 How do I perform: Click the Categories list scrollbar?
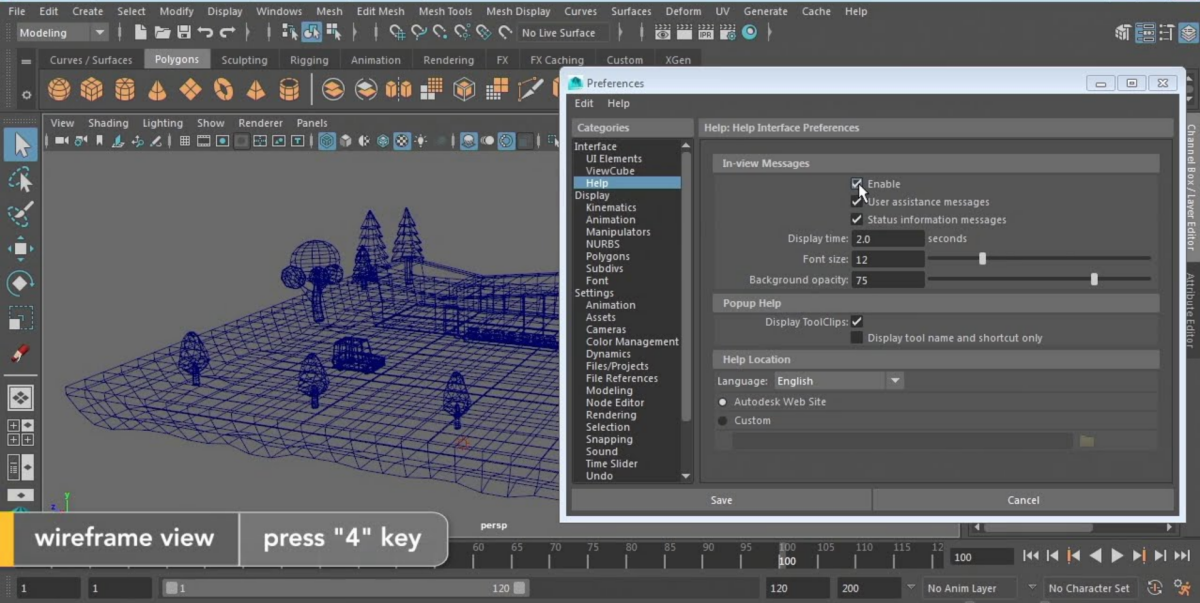pyautogui.click(x=686, y=285)
